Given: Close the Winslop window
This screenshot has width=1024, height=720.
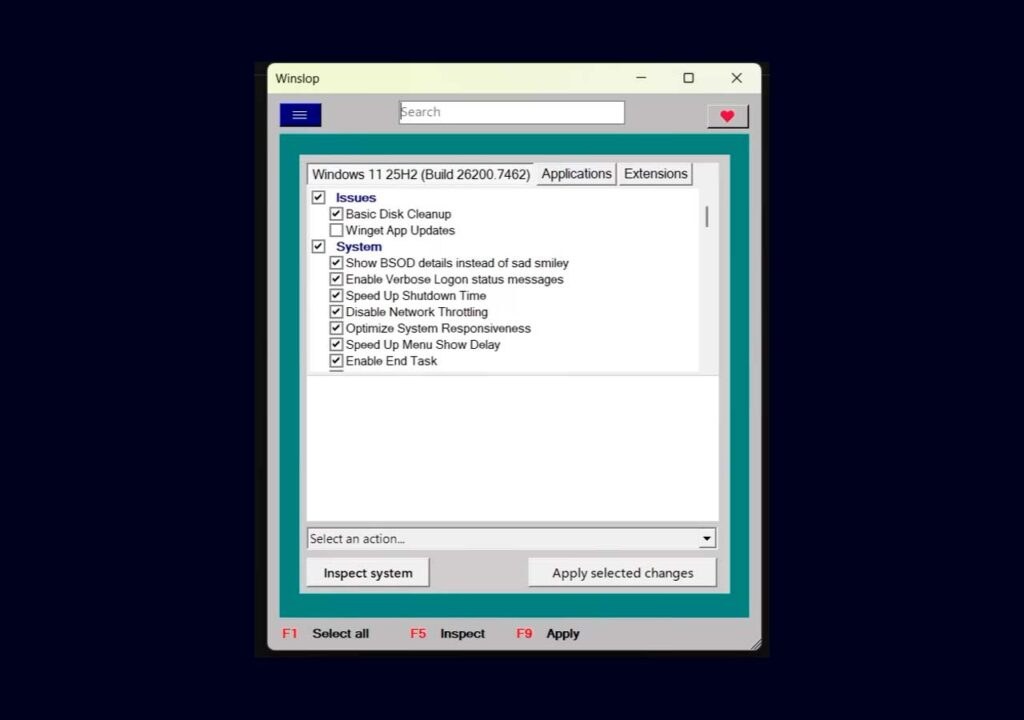Looking at the screenshot, I should coord(736,78).
